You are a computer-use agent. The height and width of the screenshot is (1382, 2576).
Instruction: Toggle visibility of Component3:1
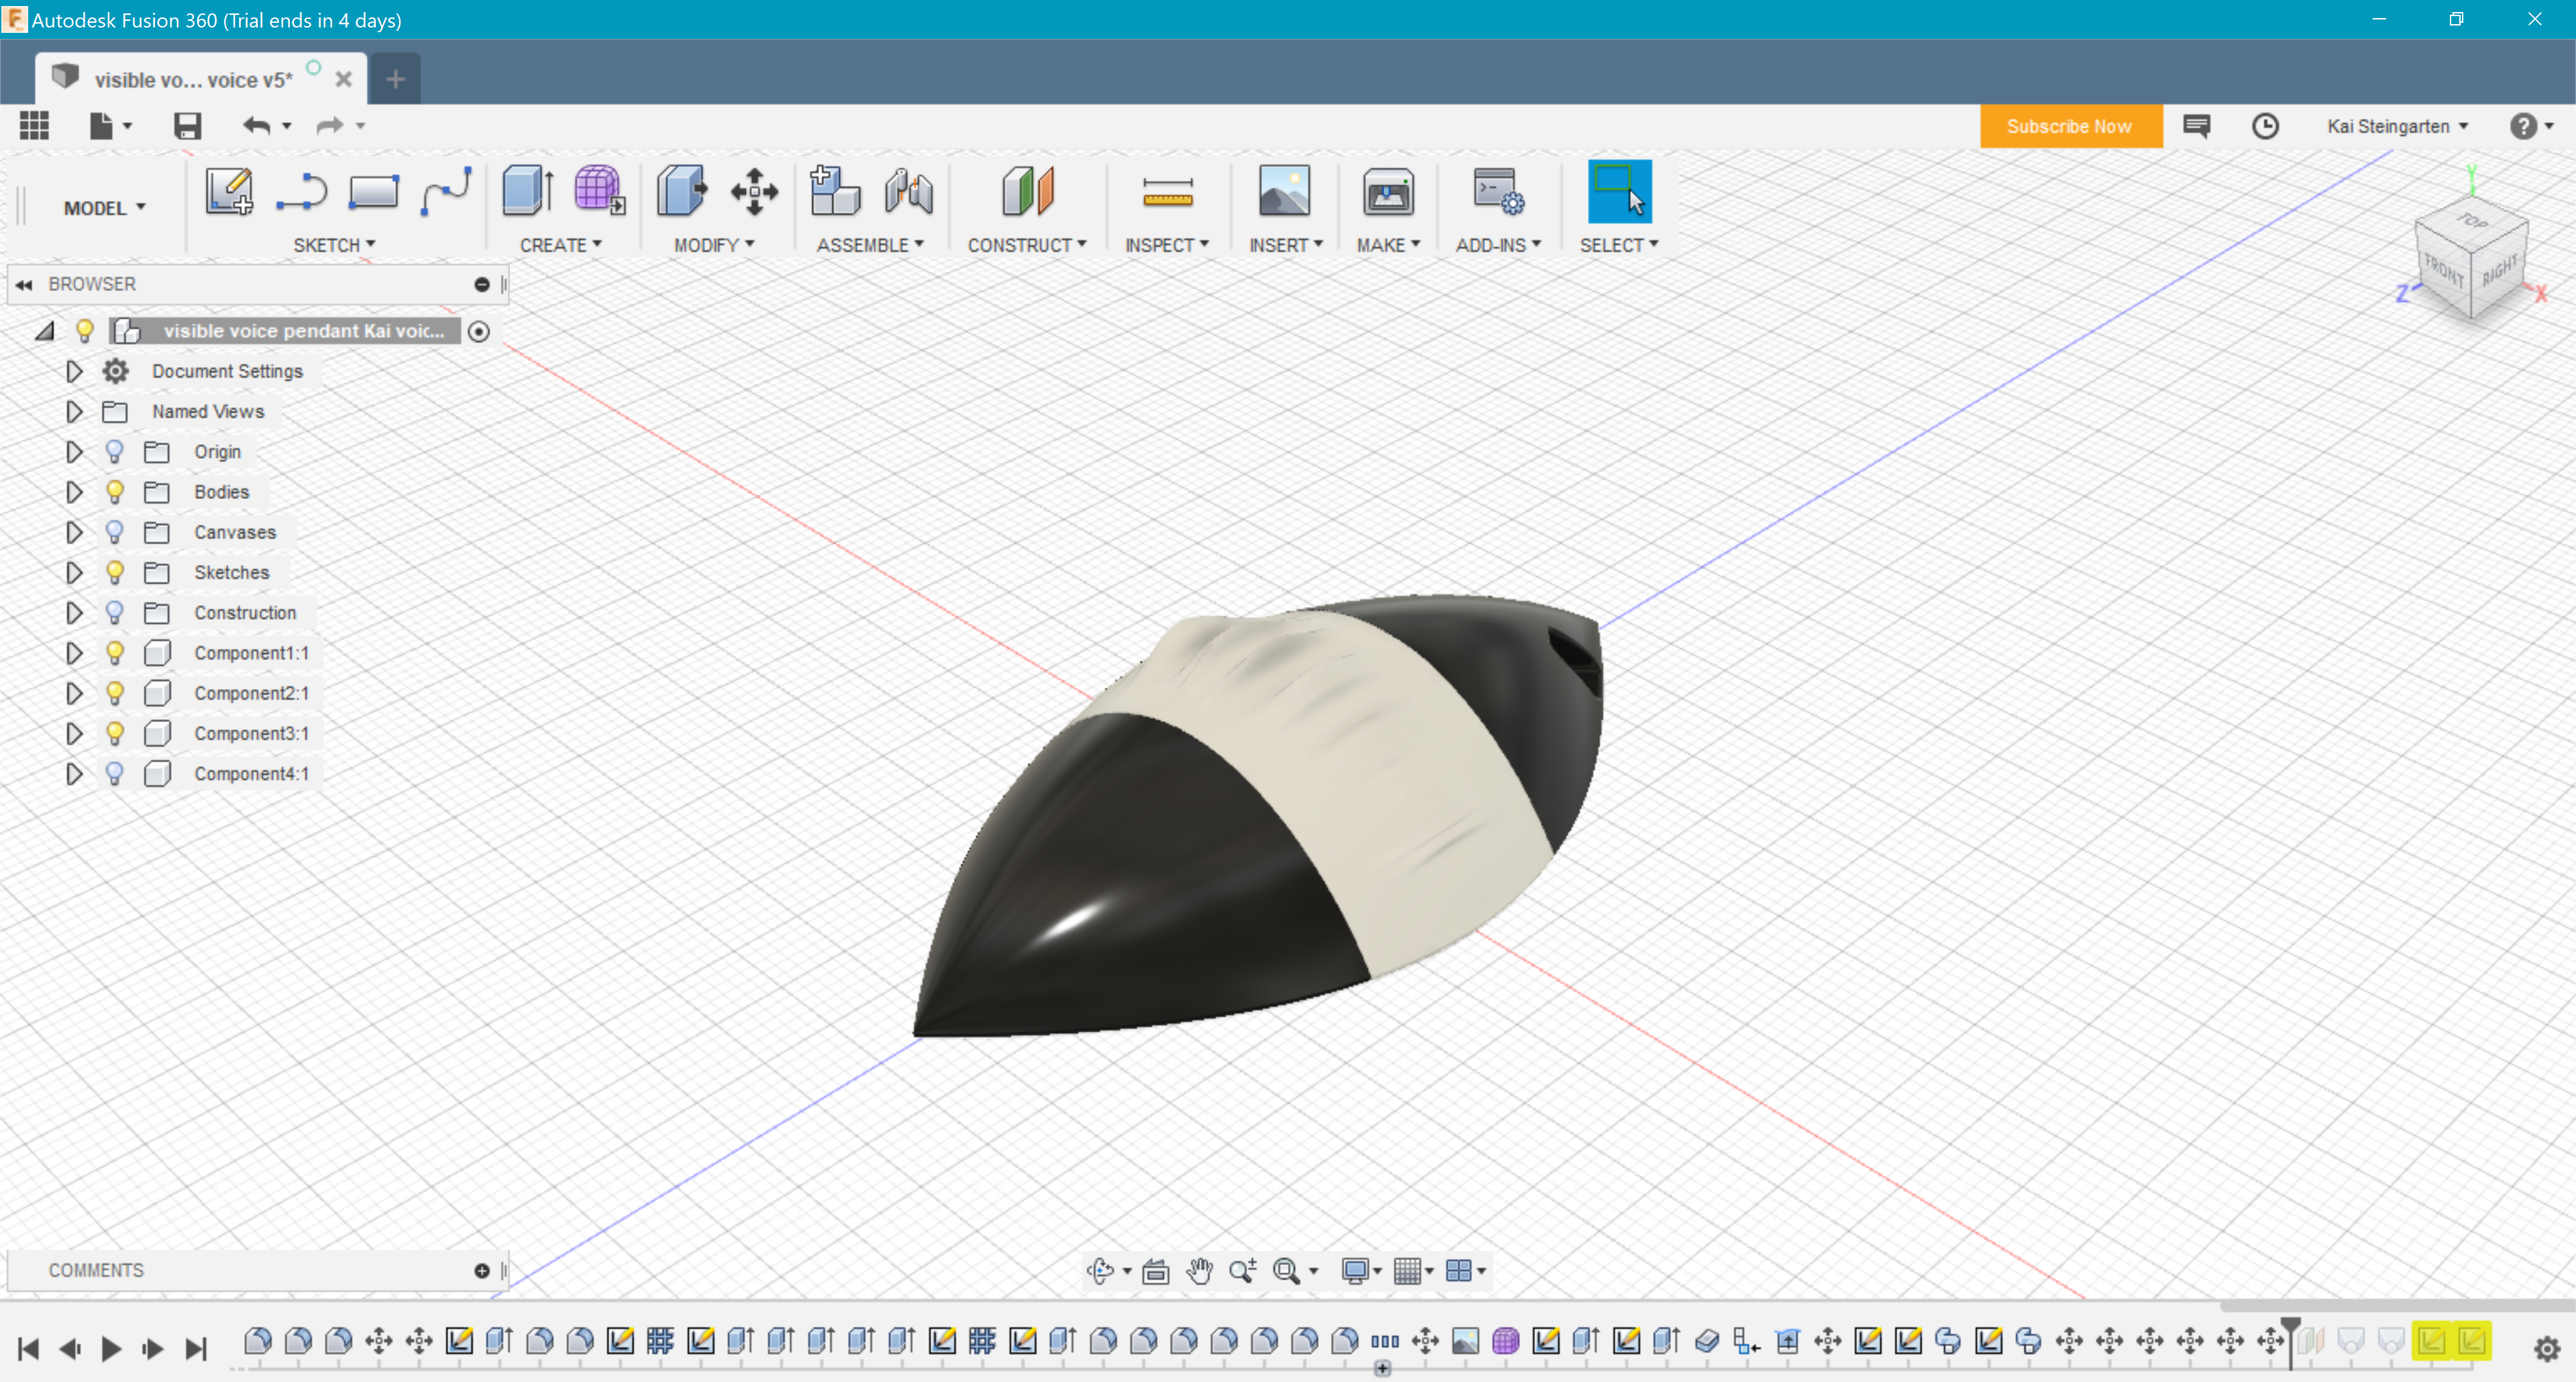(x=114, y=733)
